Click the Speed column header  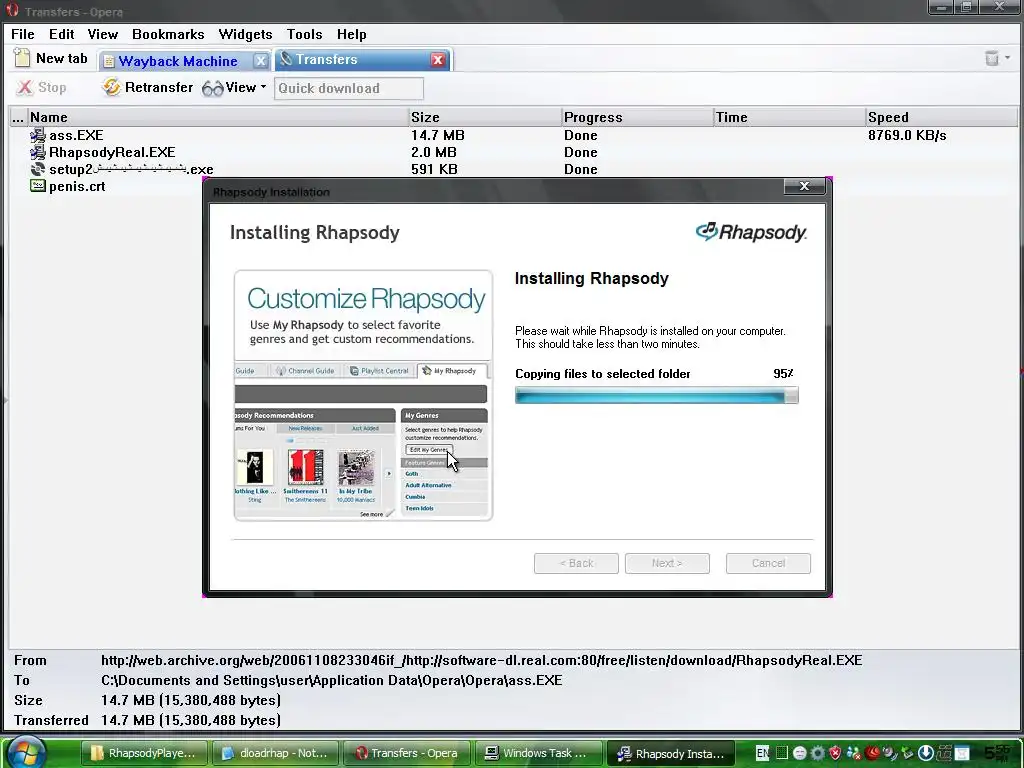point(941,117)
